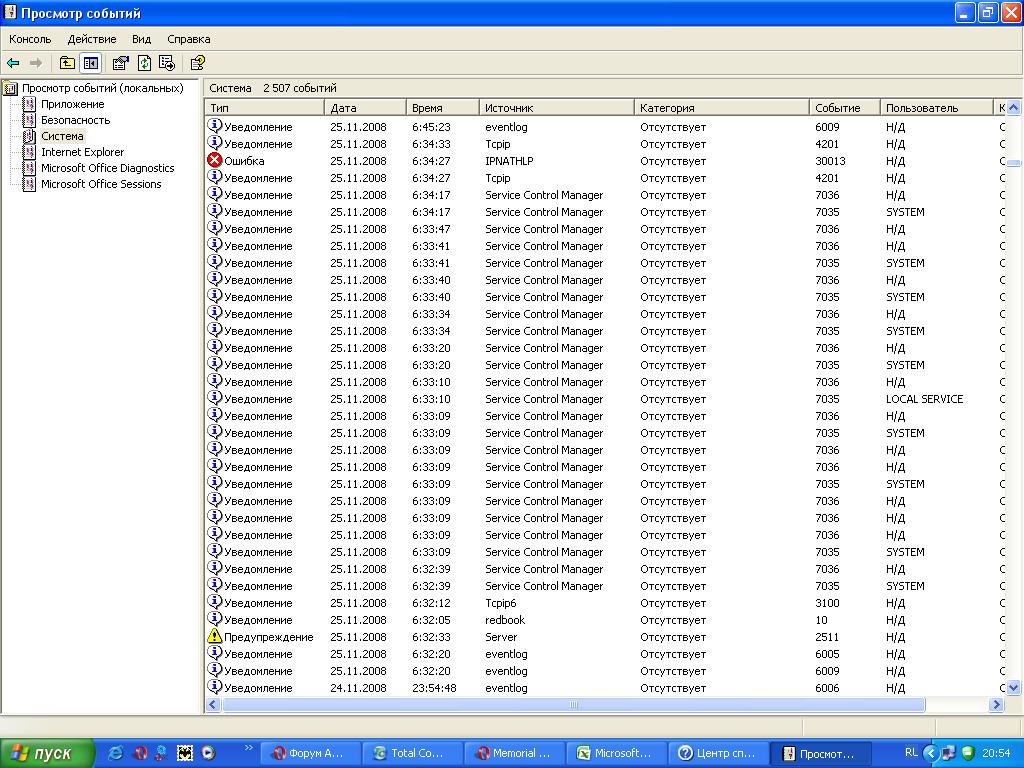Select Microsoft Office Diagnostics log
The height and width of the screenshot is (768, 1024).
(107, 168)
